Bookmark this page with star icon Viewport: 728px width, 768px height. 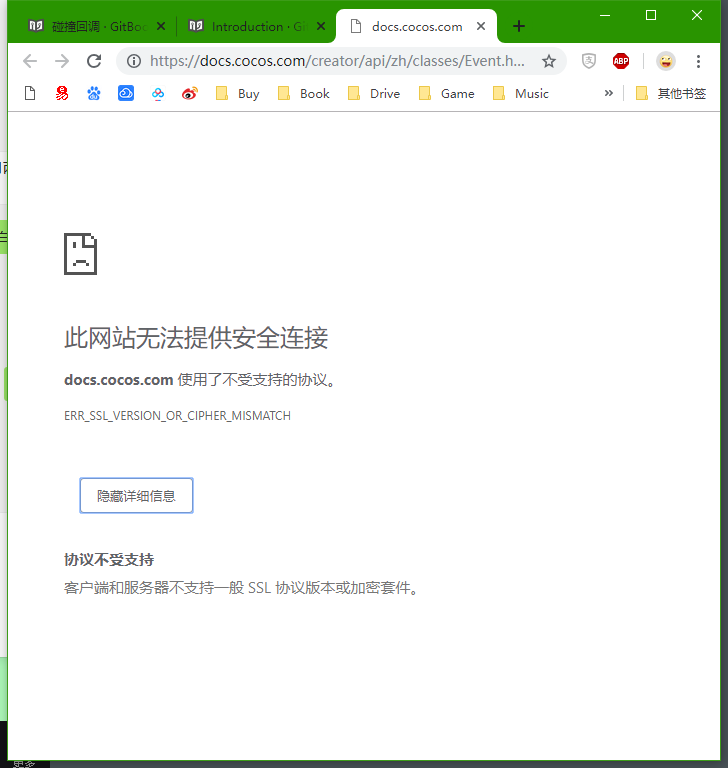pyautogui.click(x=549, y=61)
